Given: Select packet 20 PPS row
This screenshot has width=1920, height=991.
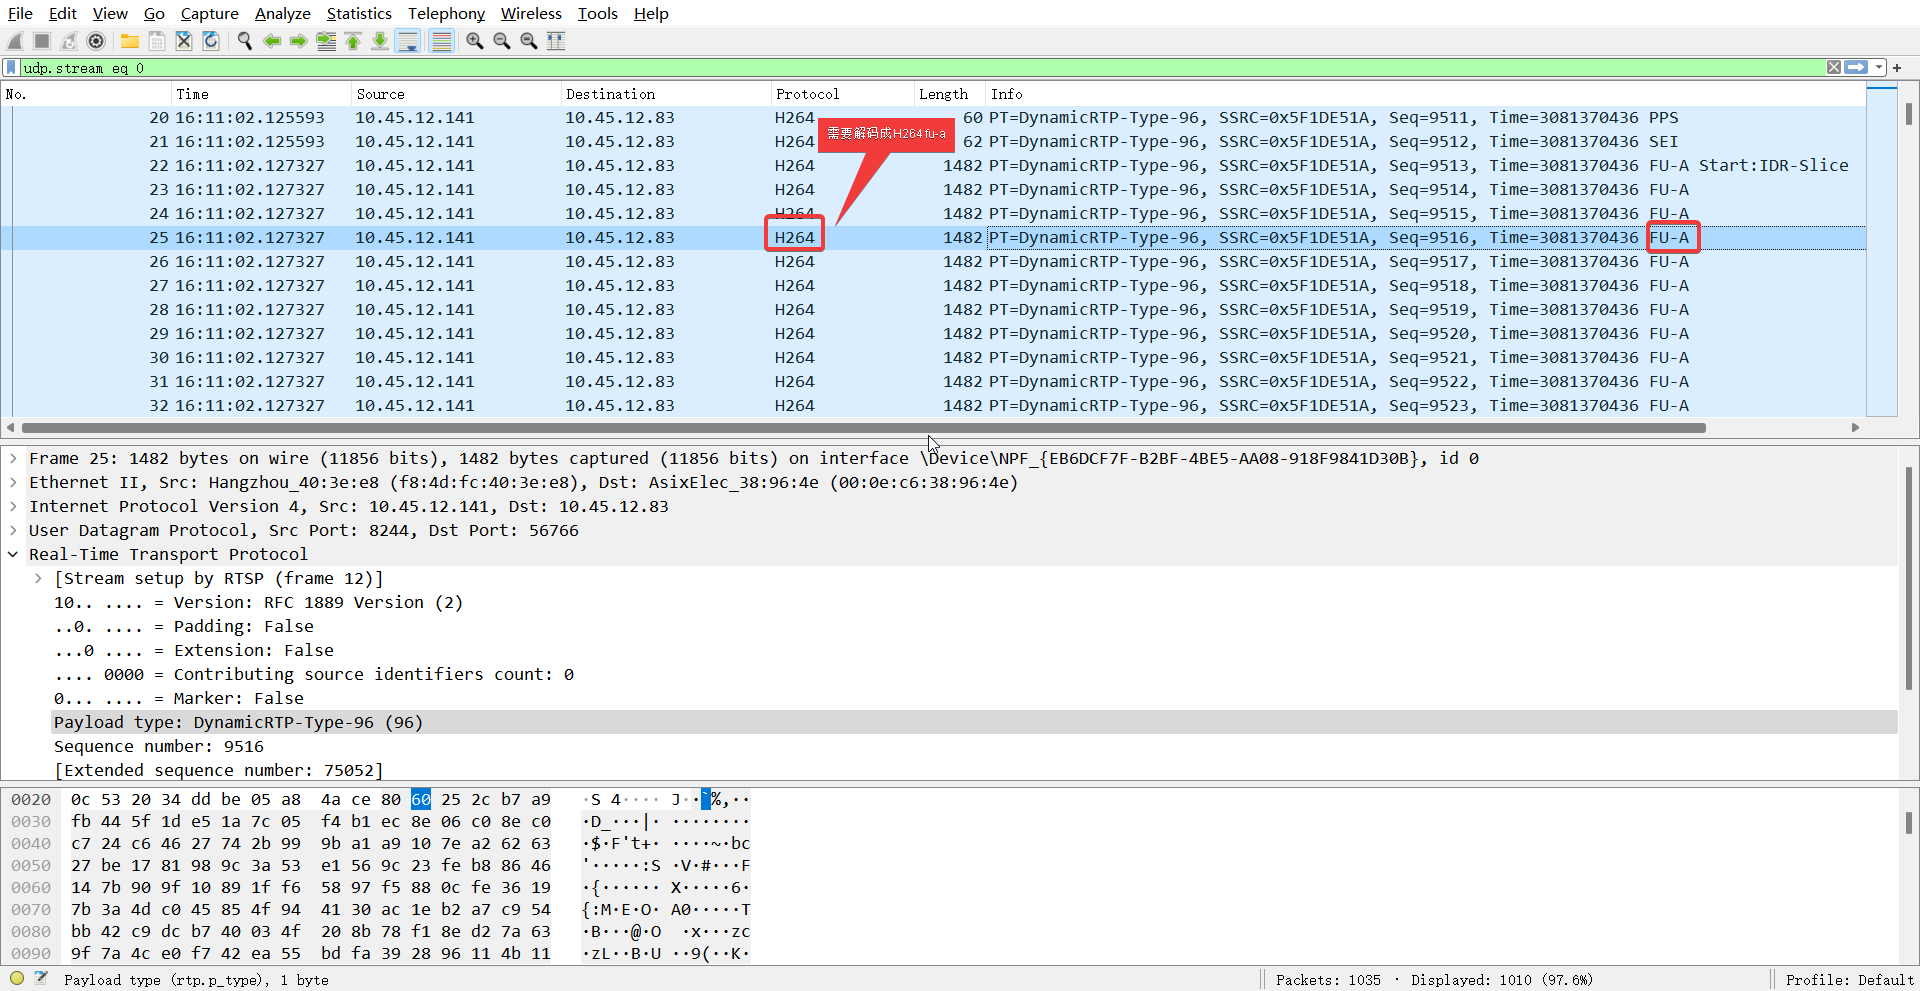Looking at the screenshot, I should [933, 117].
